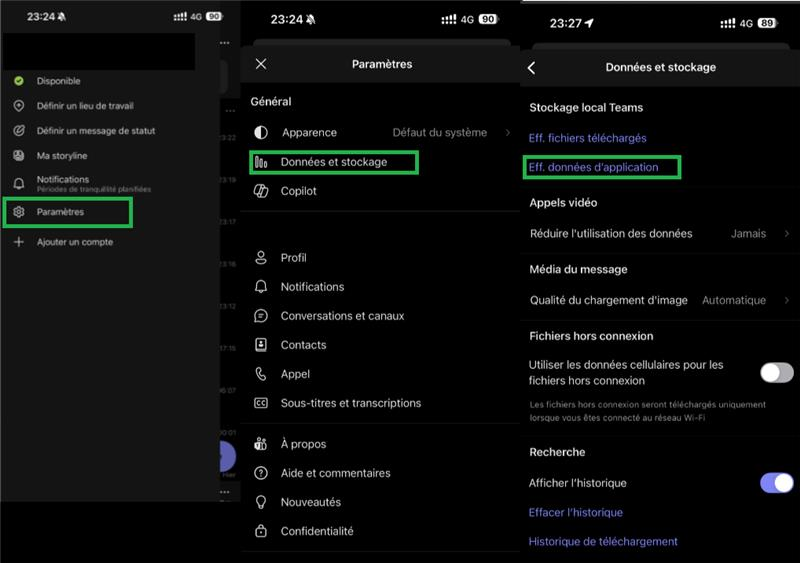Open Défaut du système appearance value
This screenshot has width=800, height=563.
(x=440, y=133)
